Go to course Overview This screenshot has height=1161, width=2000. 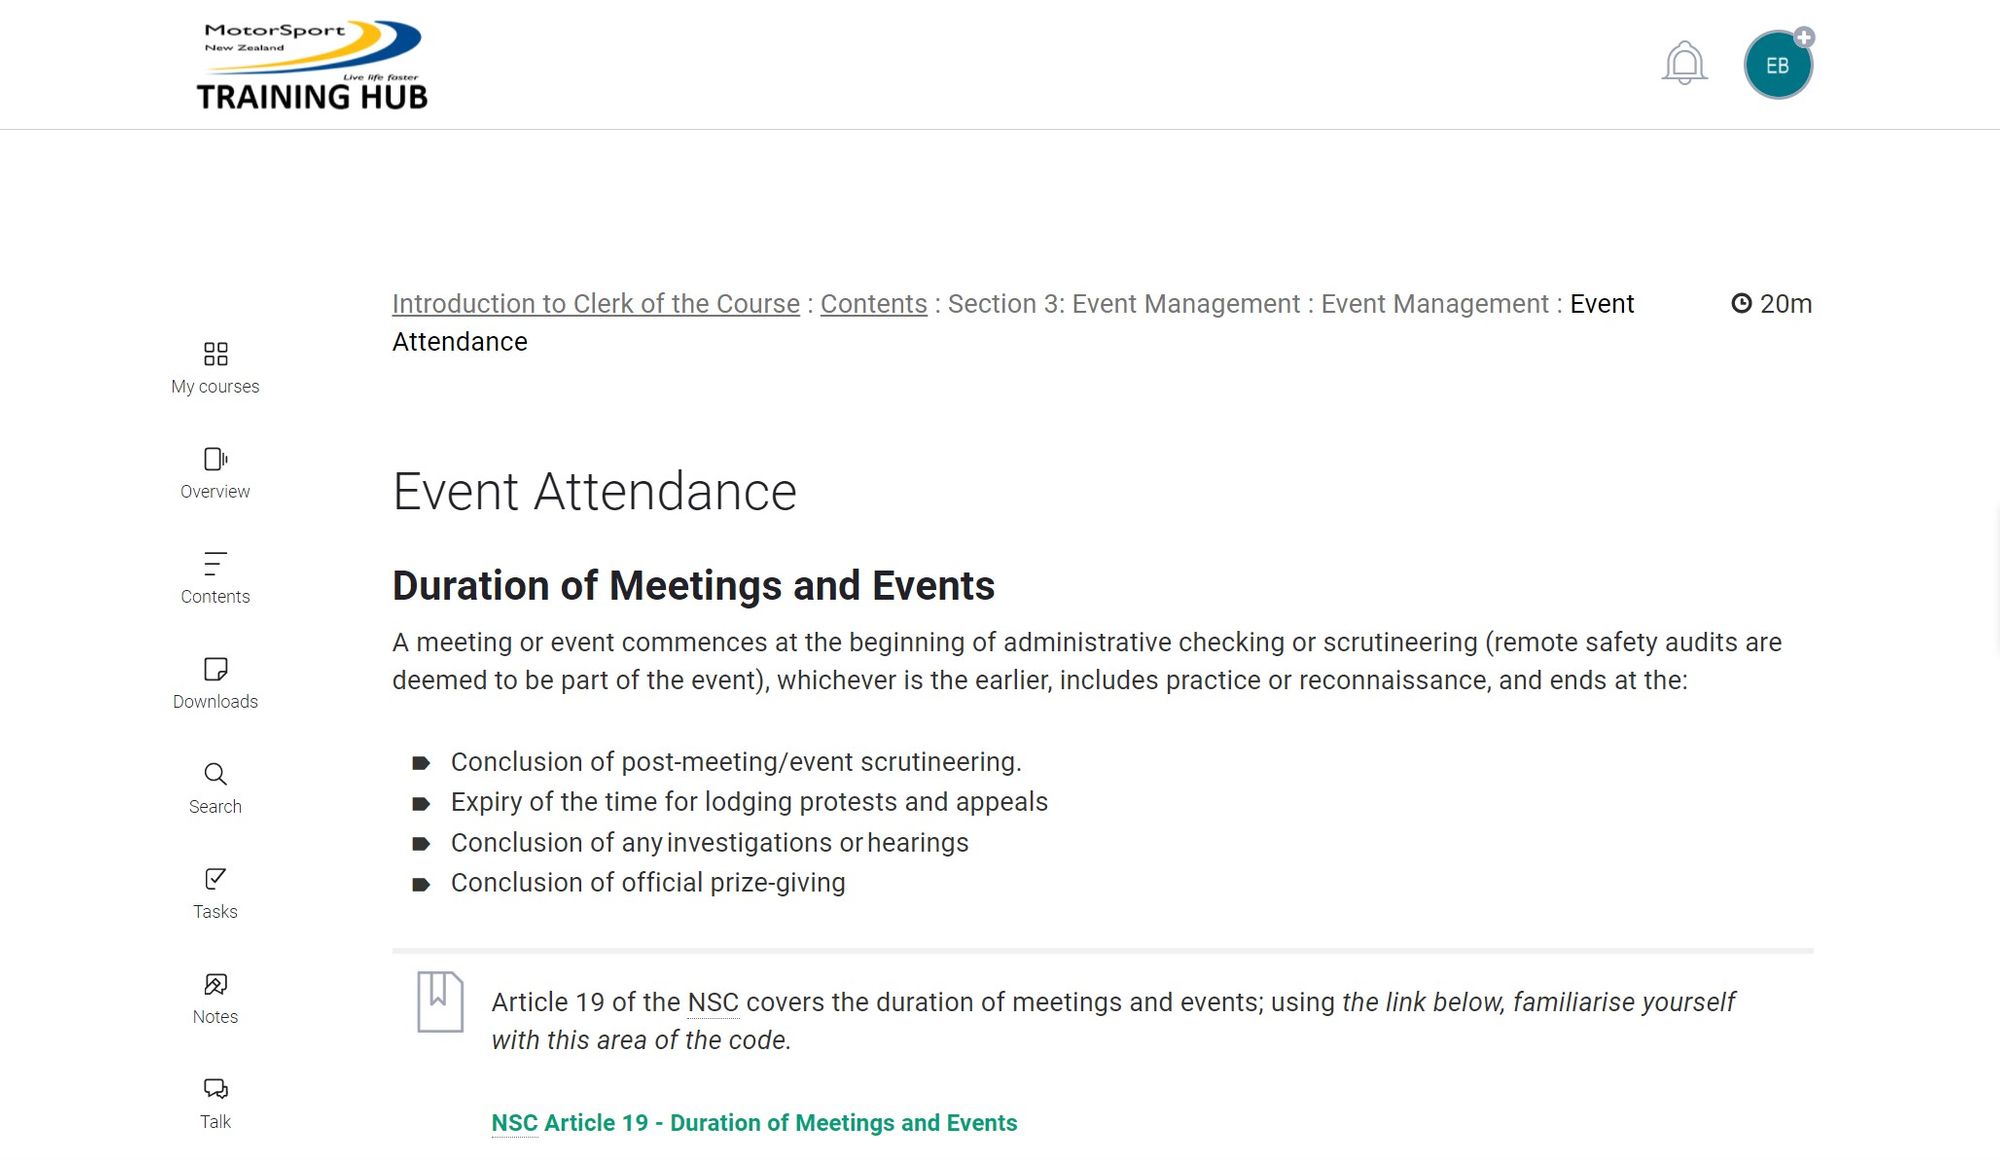click(x=215, y=473)
